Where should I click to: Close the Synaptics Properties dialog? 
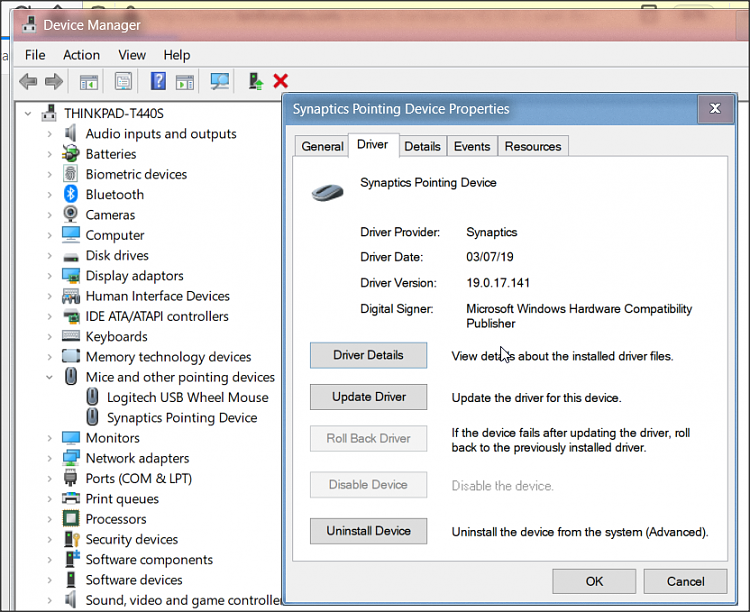715,109
